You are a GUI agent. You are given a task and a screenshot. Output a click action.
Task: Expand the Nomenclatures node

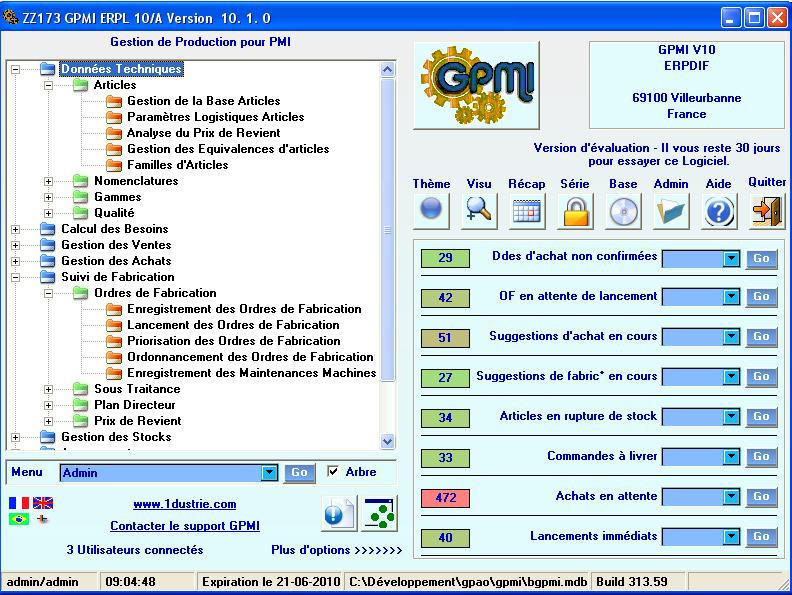click(48, 181)
